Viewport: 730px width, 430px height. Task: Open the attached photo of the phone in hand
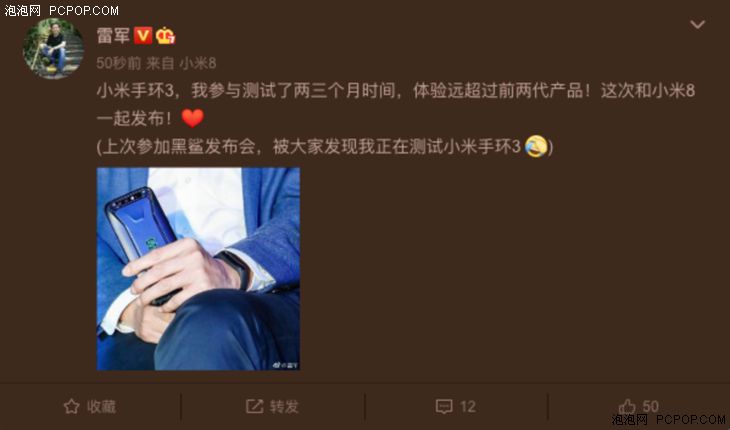(x=198, y=269)
